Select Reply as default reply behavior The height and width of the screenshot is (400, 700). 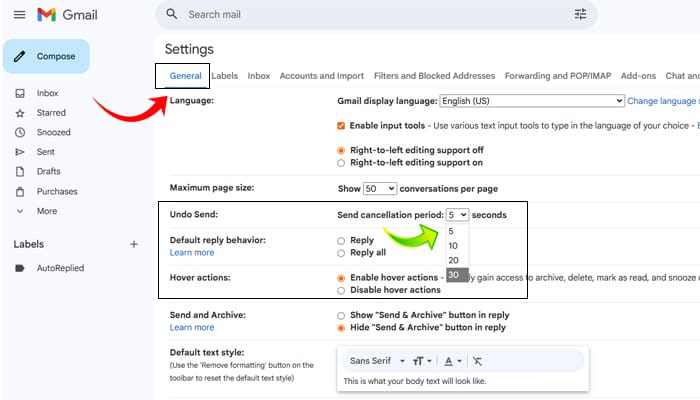[341, 241]
